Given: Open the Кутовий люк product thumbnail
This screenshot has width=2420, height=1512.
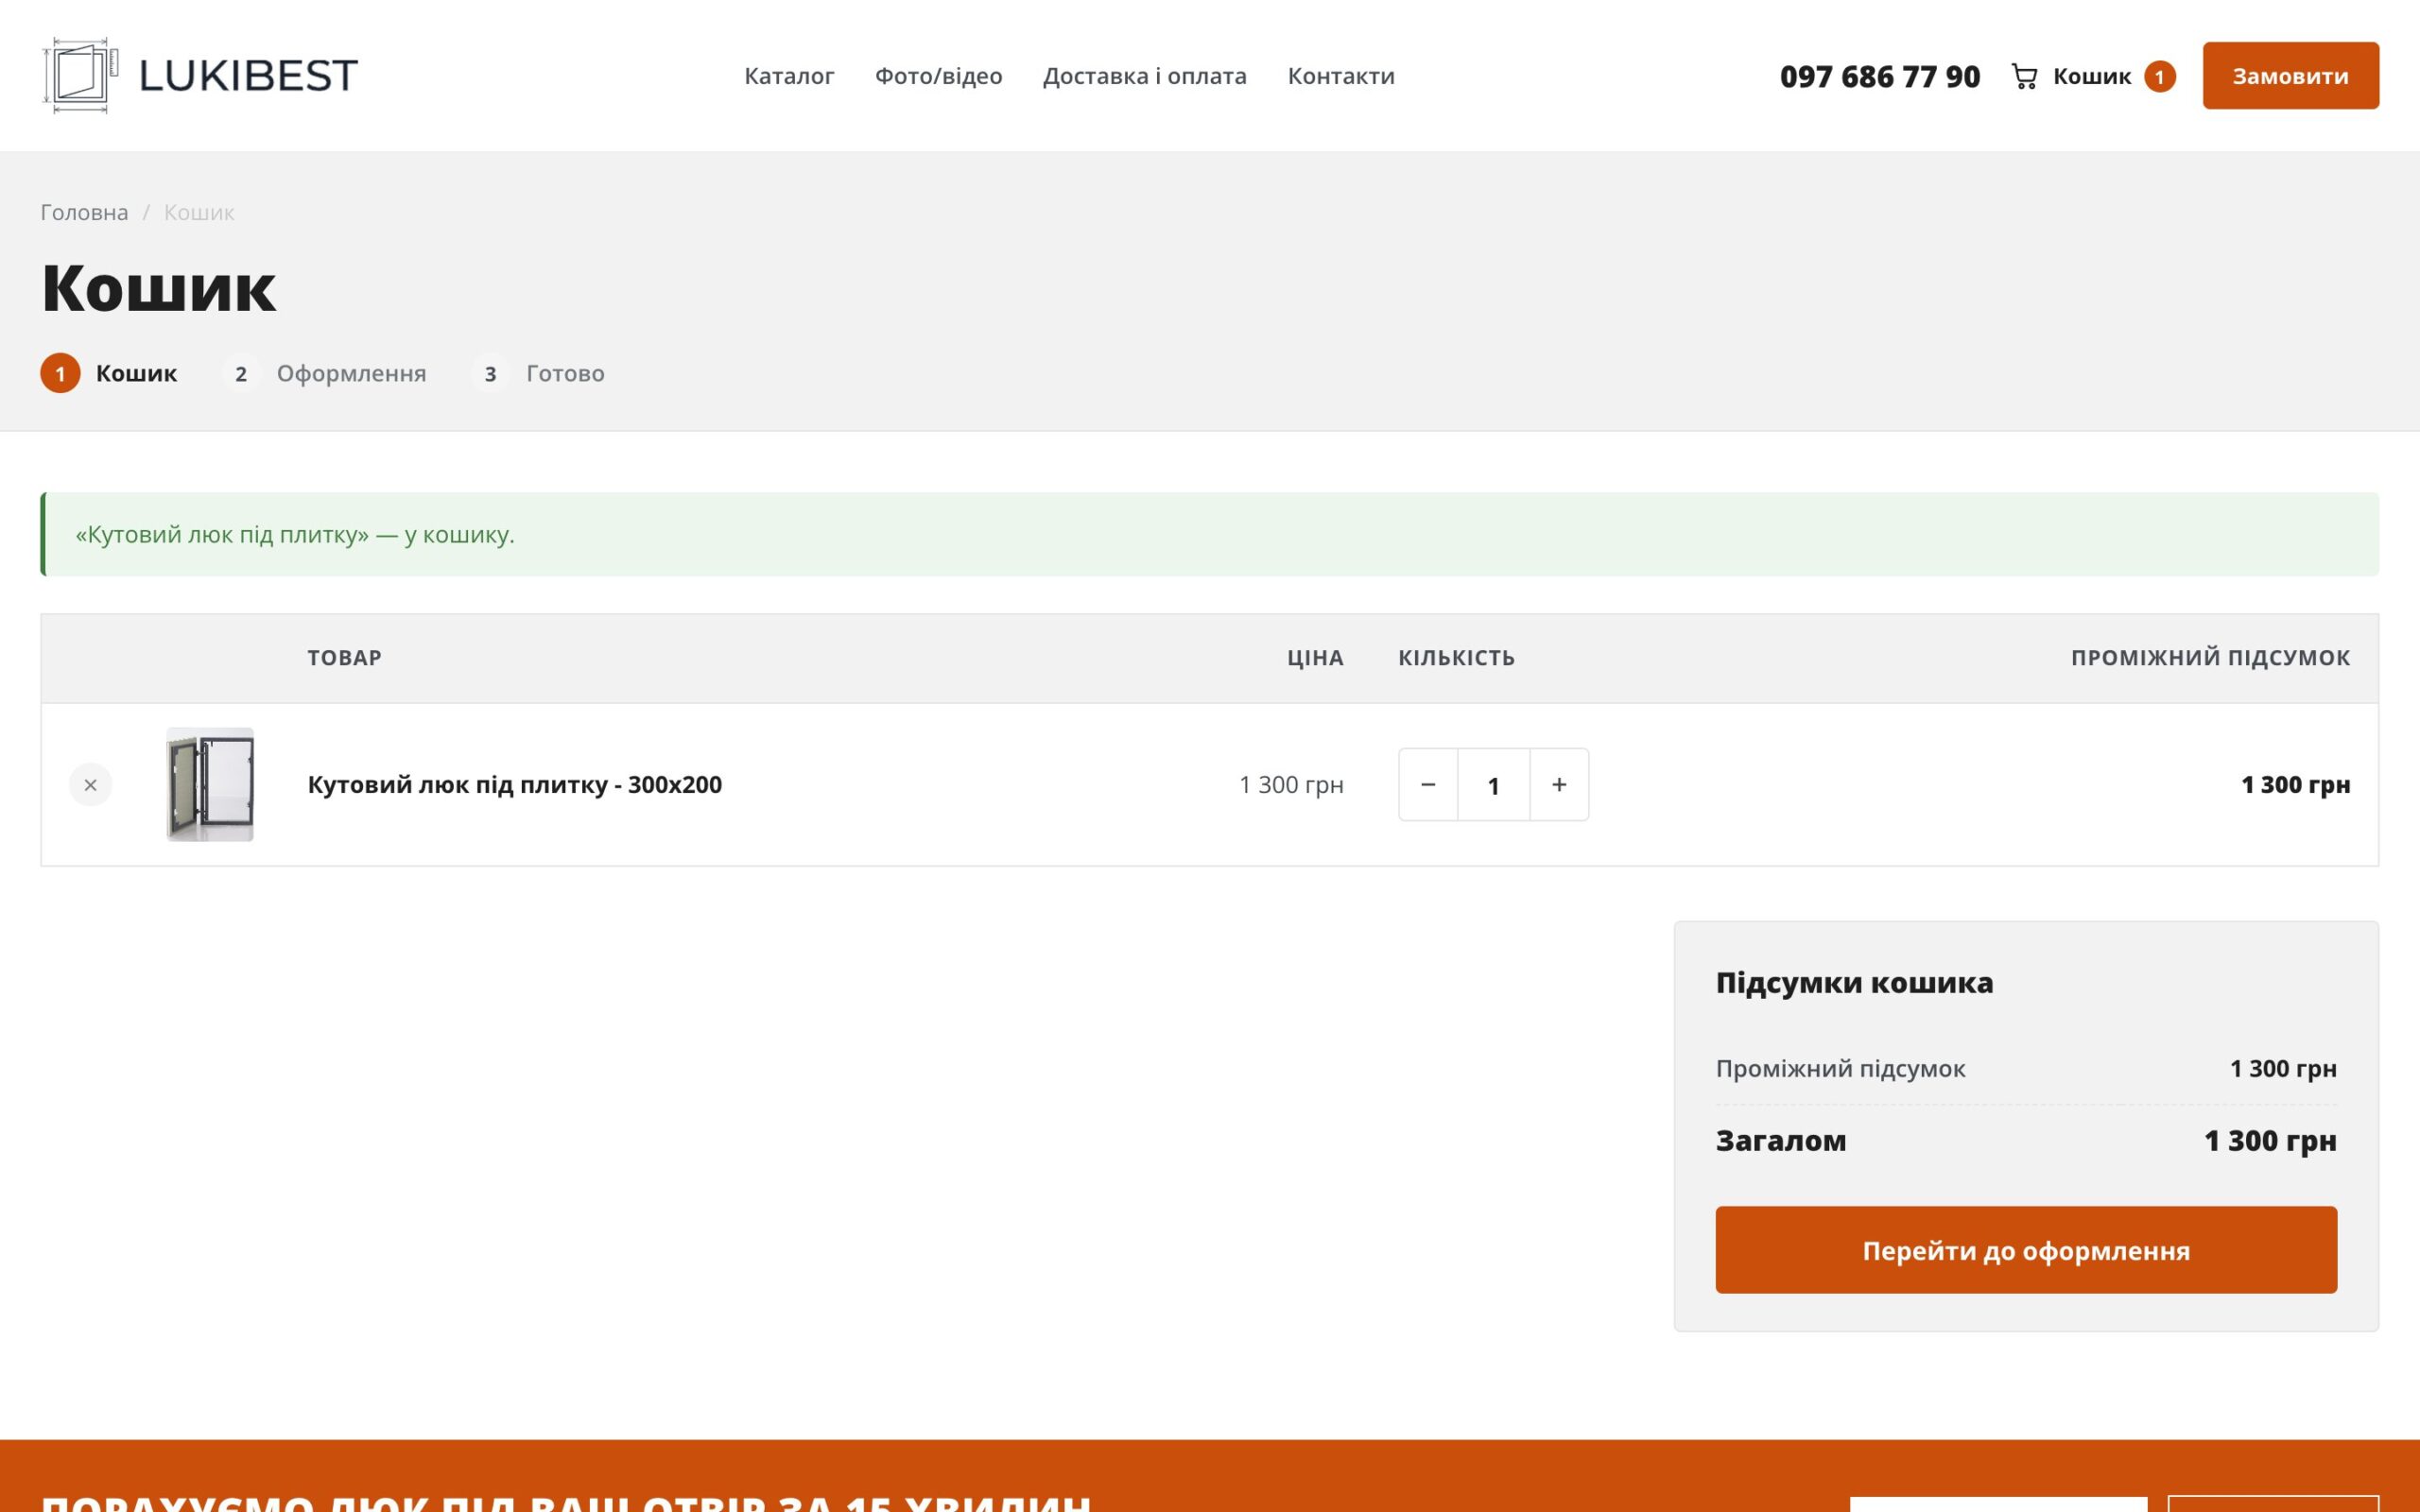Looking at the screenshot, I should click(x=210, y=784).
